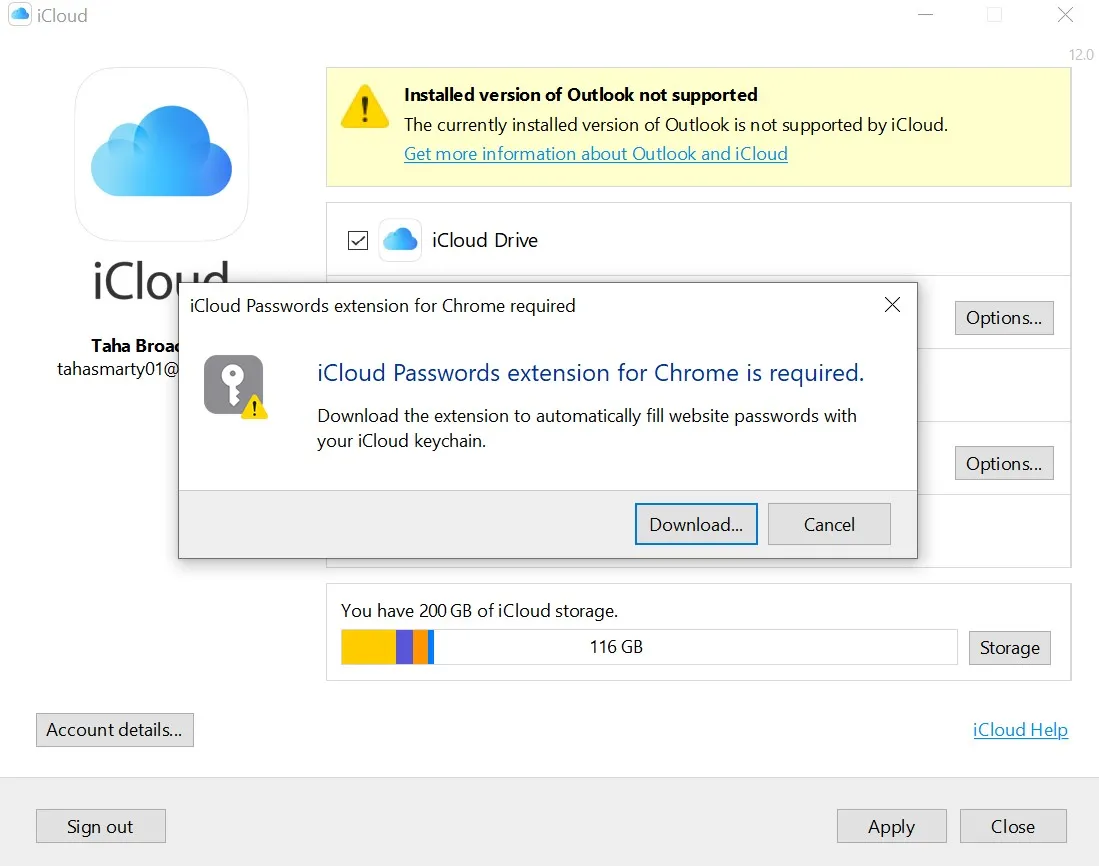Click the keychain padlock icon in the dialog
The image size is (1099, 866).
point(234,383)
